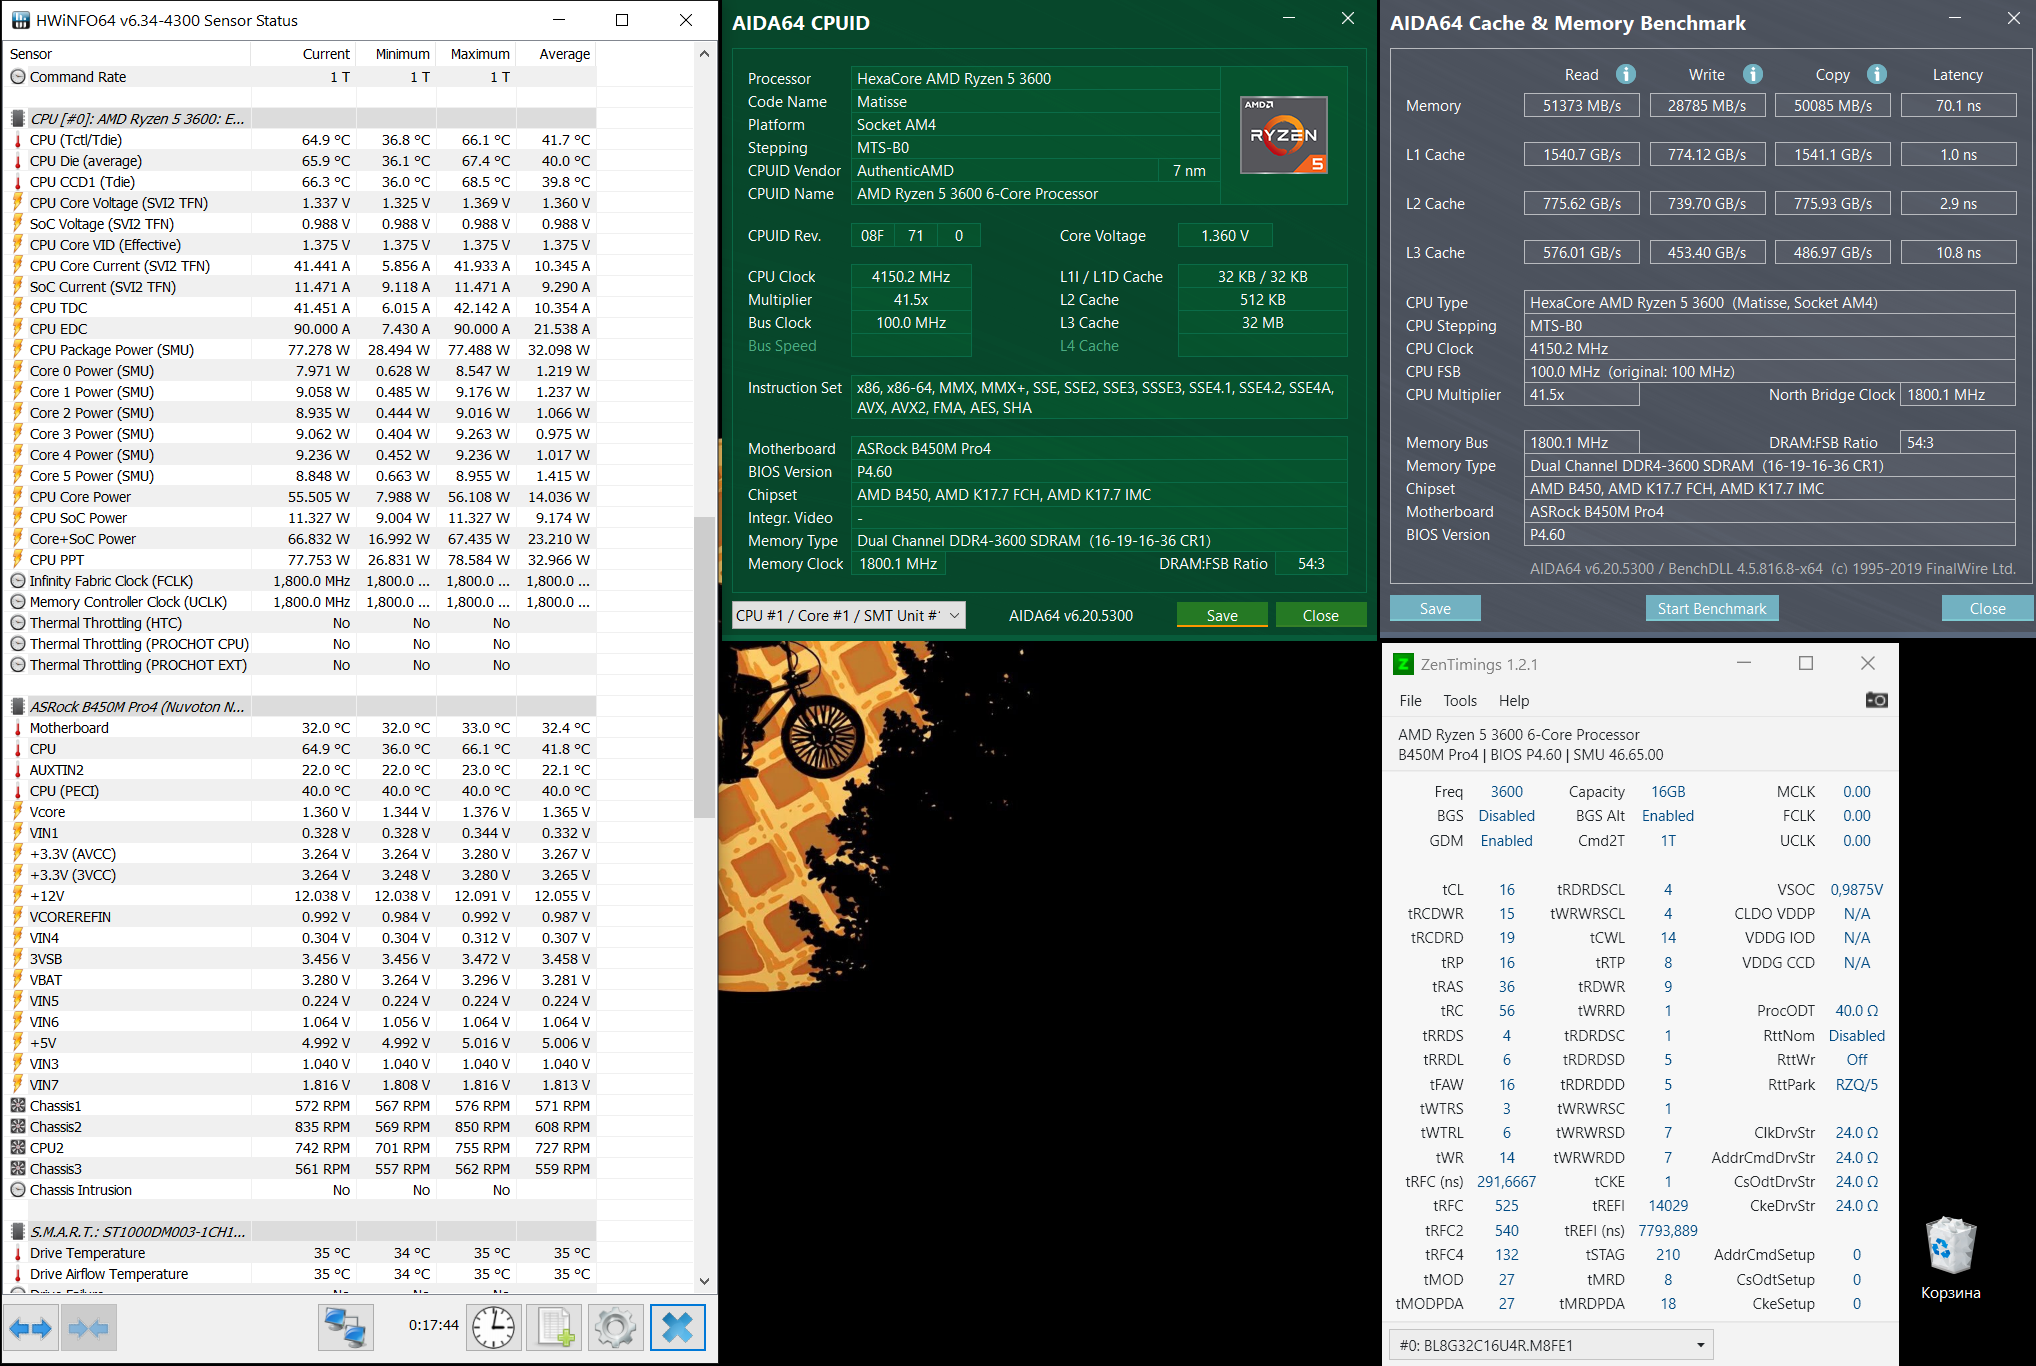Image resolution: width=2036 pixels, height=1366 pixels.
Task: Click the info icon next to Copy
Action: (1877, 74)
